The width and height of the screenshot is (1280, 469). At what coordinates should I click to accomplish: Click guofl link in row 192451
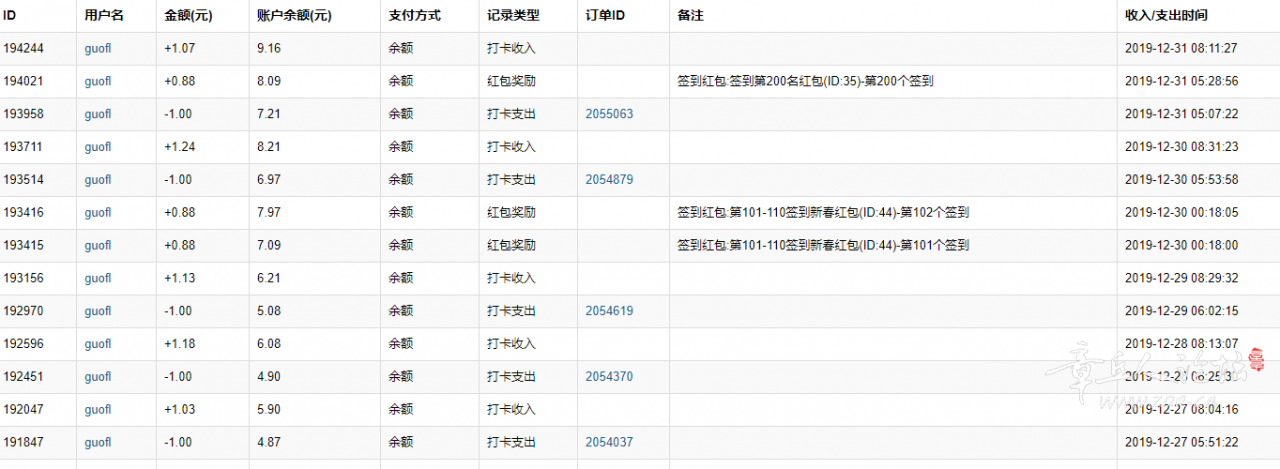(x=98, y=377)
